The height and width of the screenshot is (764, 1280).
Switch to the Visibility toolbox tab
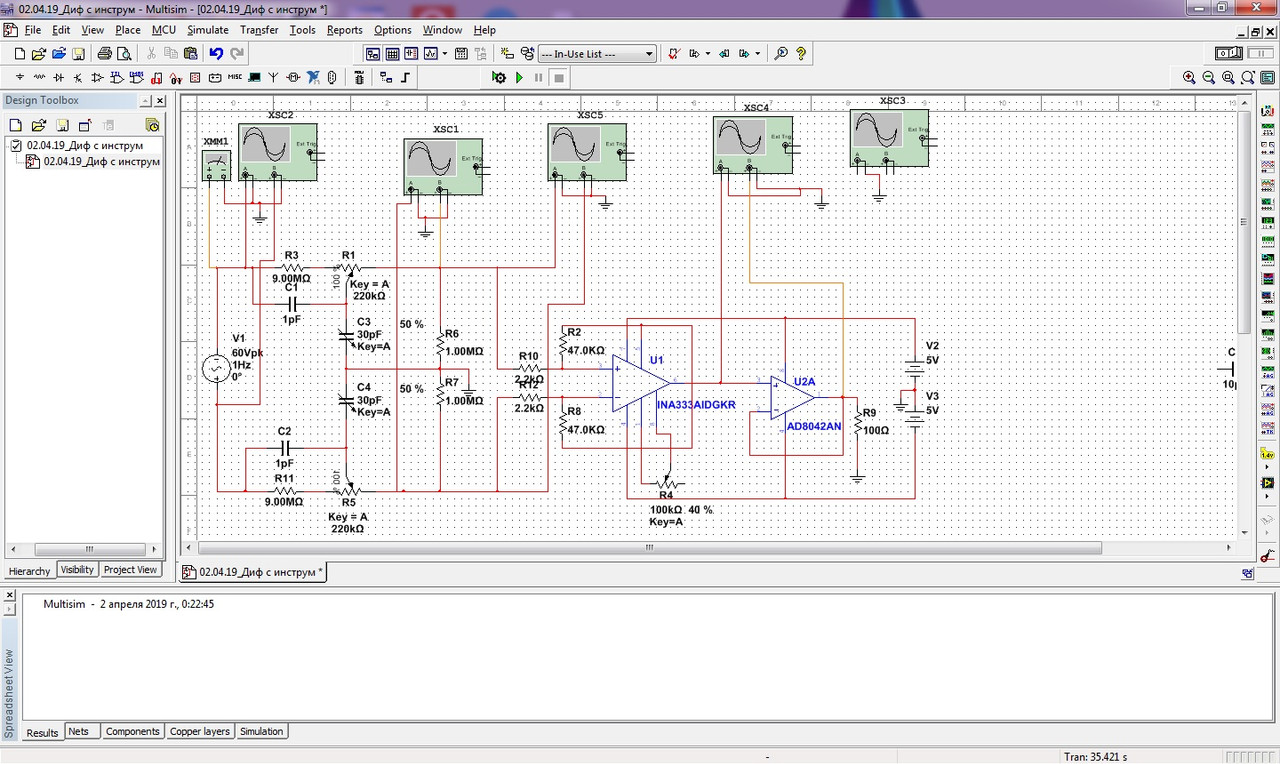[77, 570]
